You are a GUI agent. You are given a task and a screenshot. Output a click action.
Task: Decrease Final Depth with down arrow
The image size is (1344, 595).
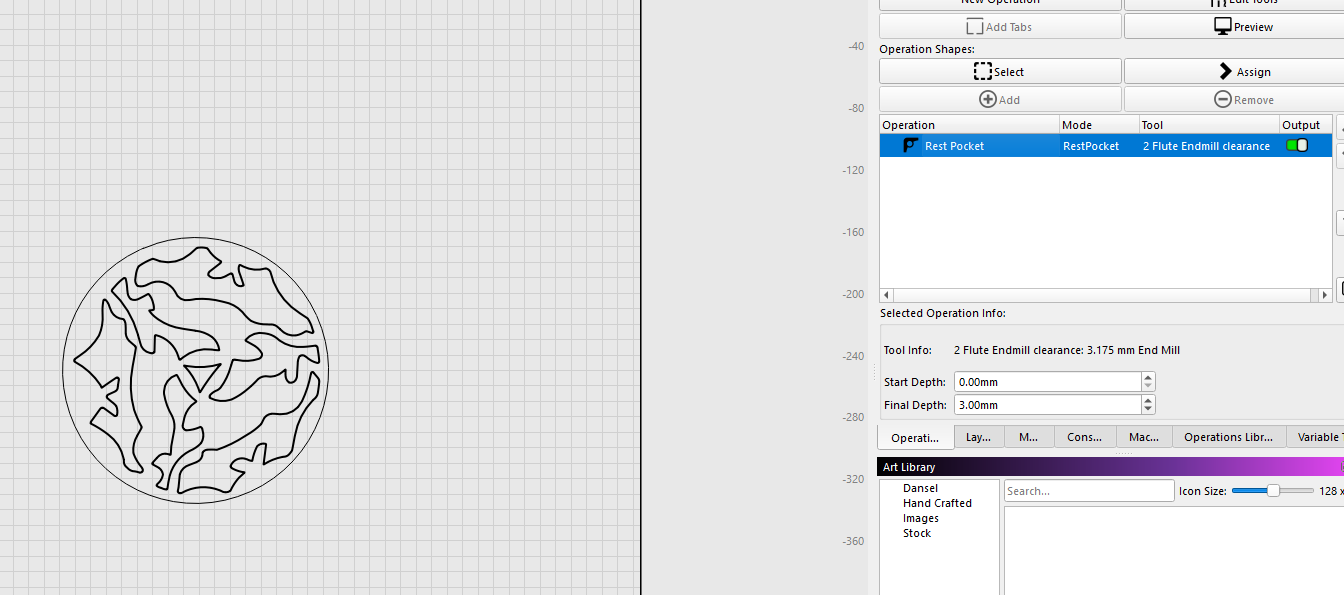click(x=1148, y=410)
